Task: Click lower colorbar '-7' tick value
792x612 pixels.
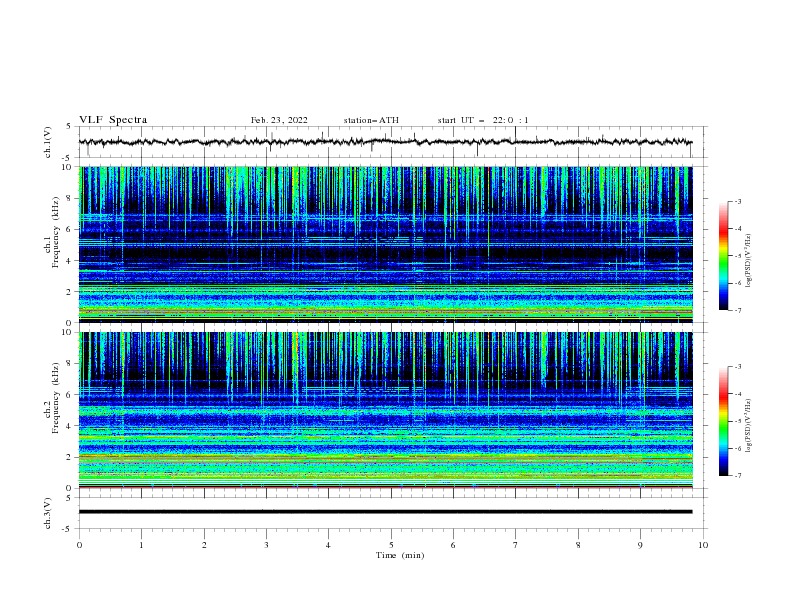Action: coord(737,476)
